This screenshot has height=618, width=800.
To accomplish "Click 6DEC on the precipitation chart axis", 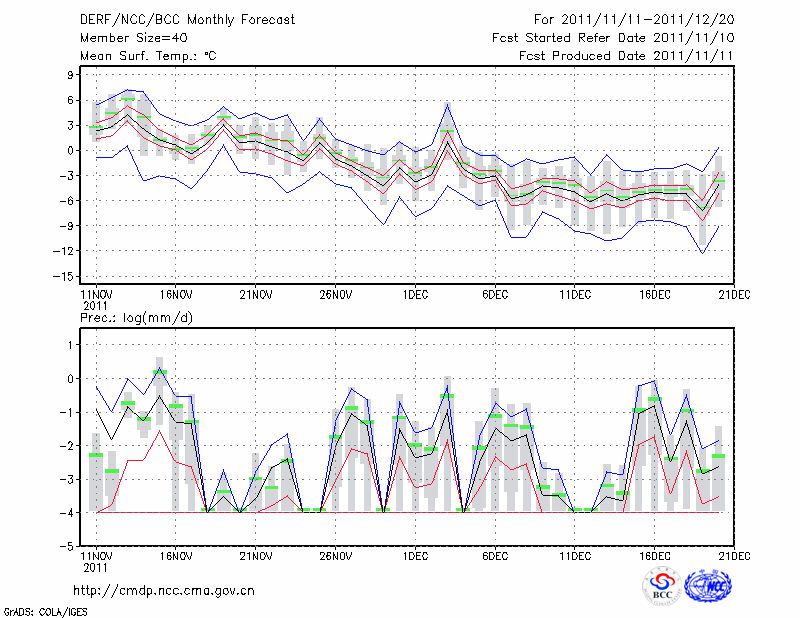I will pos(496,555).
